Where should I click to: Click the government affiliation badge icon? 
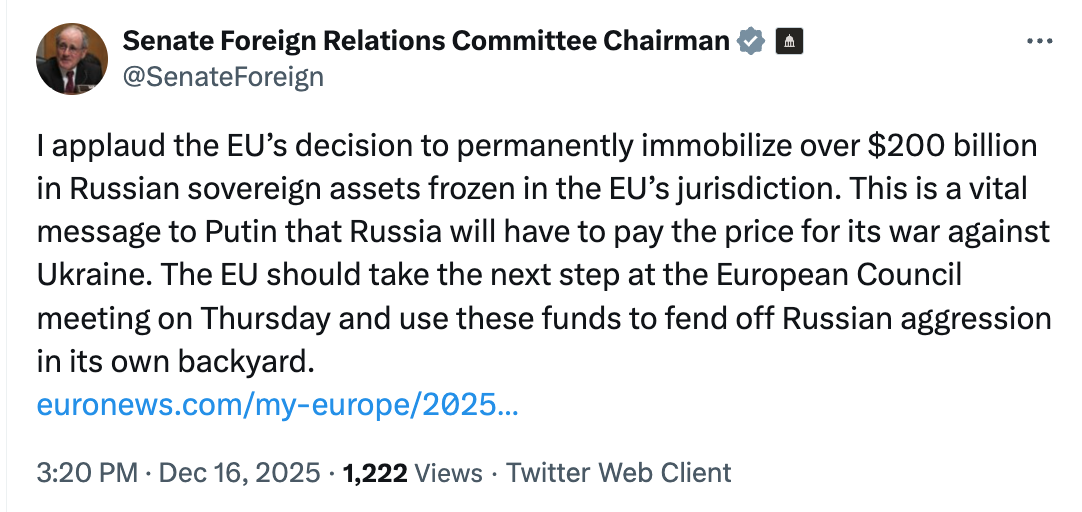tap(790, 42)
